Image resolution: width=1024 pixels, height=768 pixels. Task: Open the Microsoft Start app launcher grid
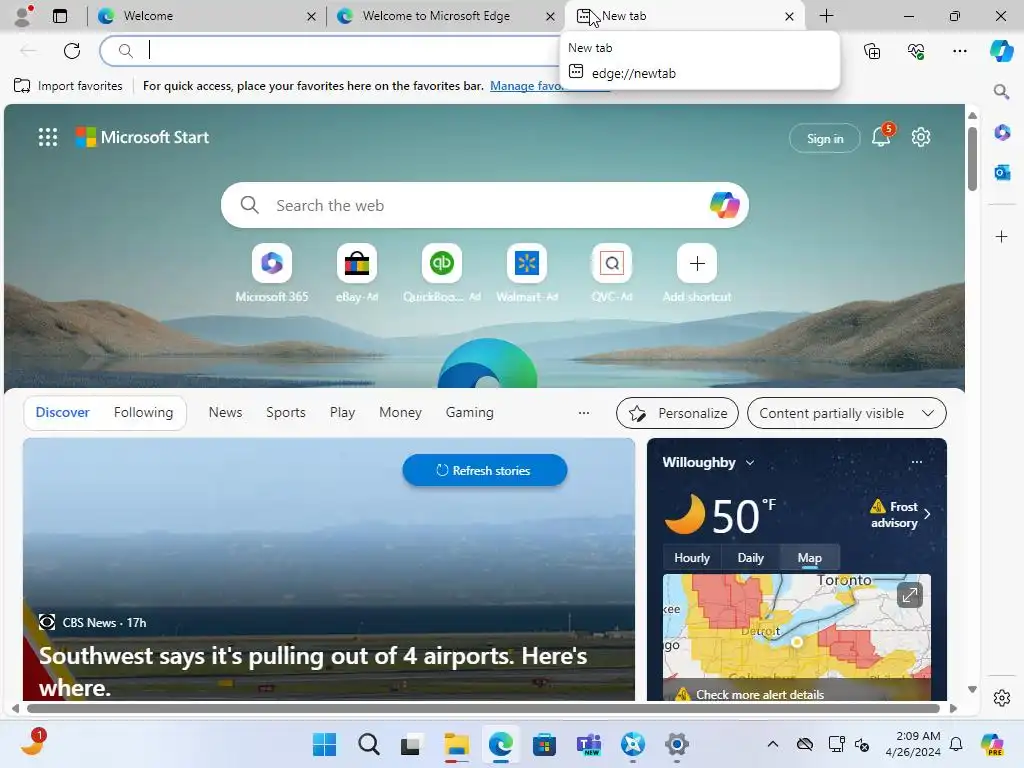48,137
